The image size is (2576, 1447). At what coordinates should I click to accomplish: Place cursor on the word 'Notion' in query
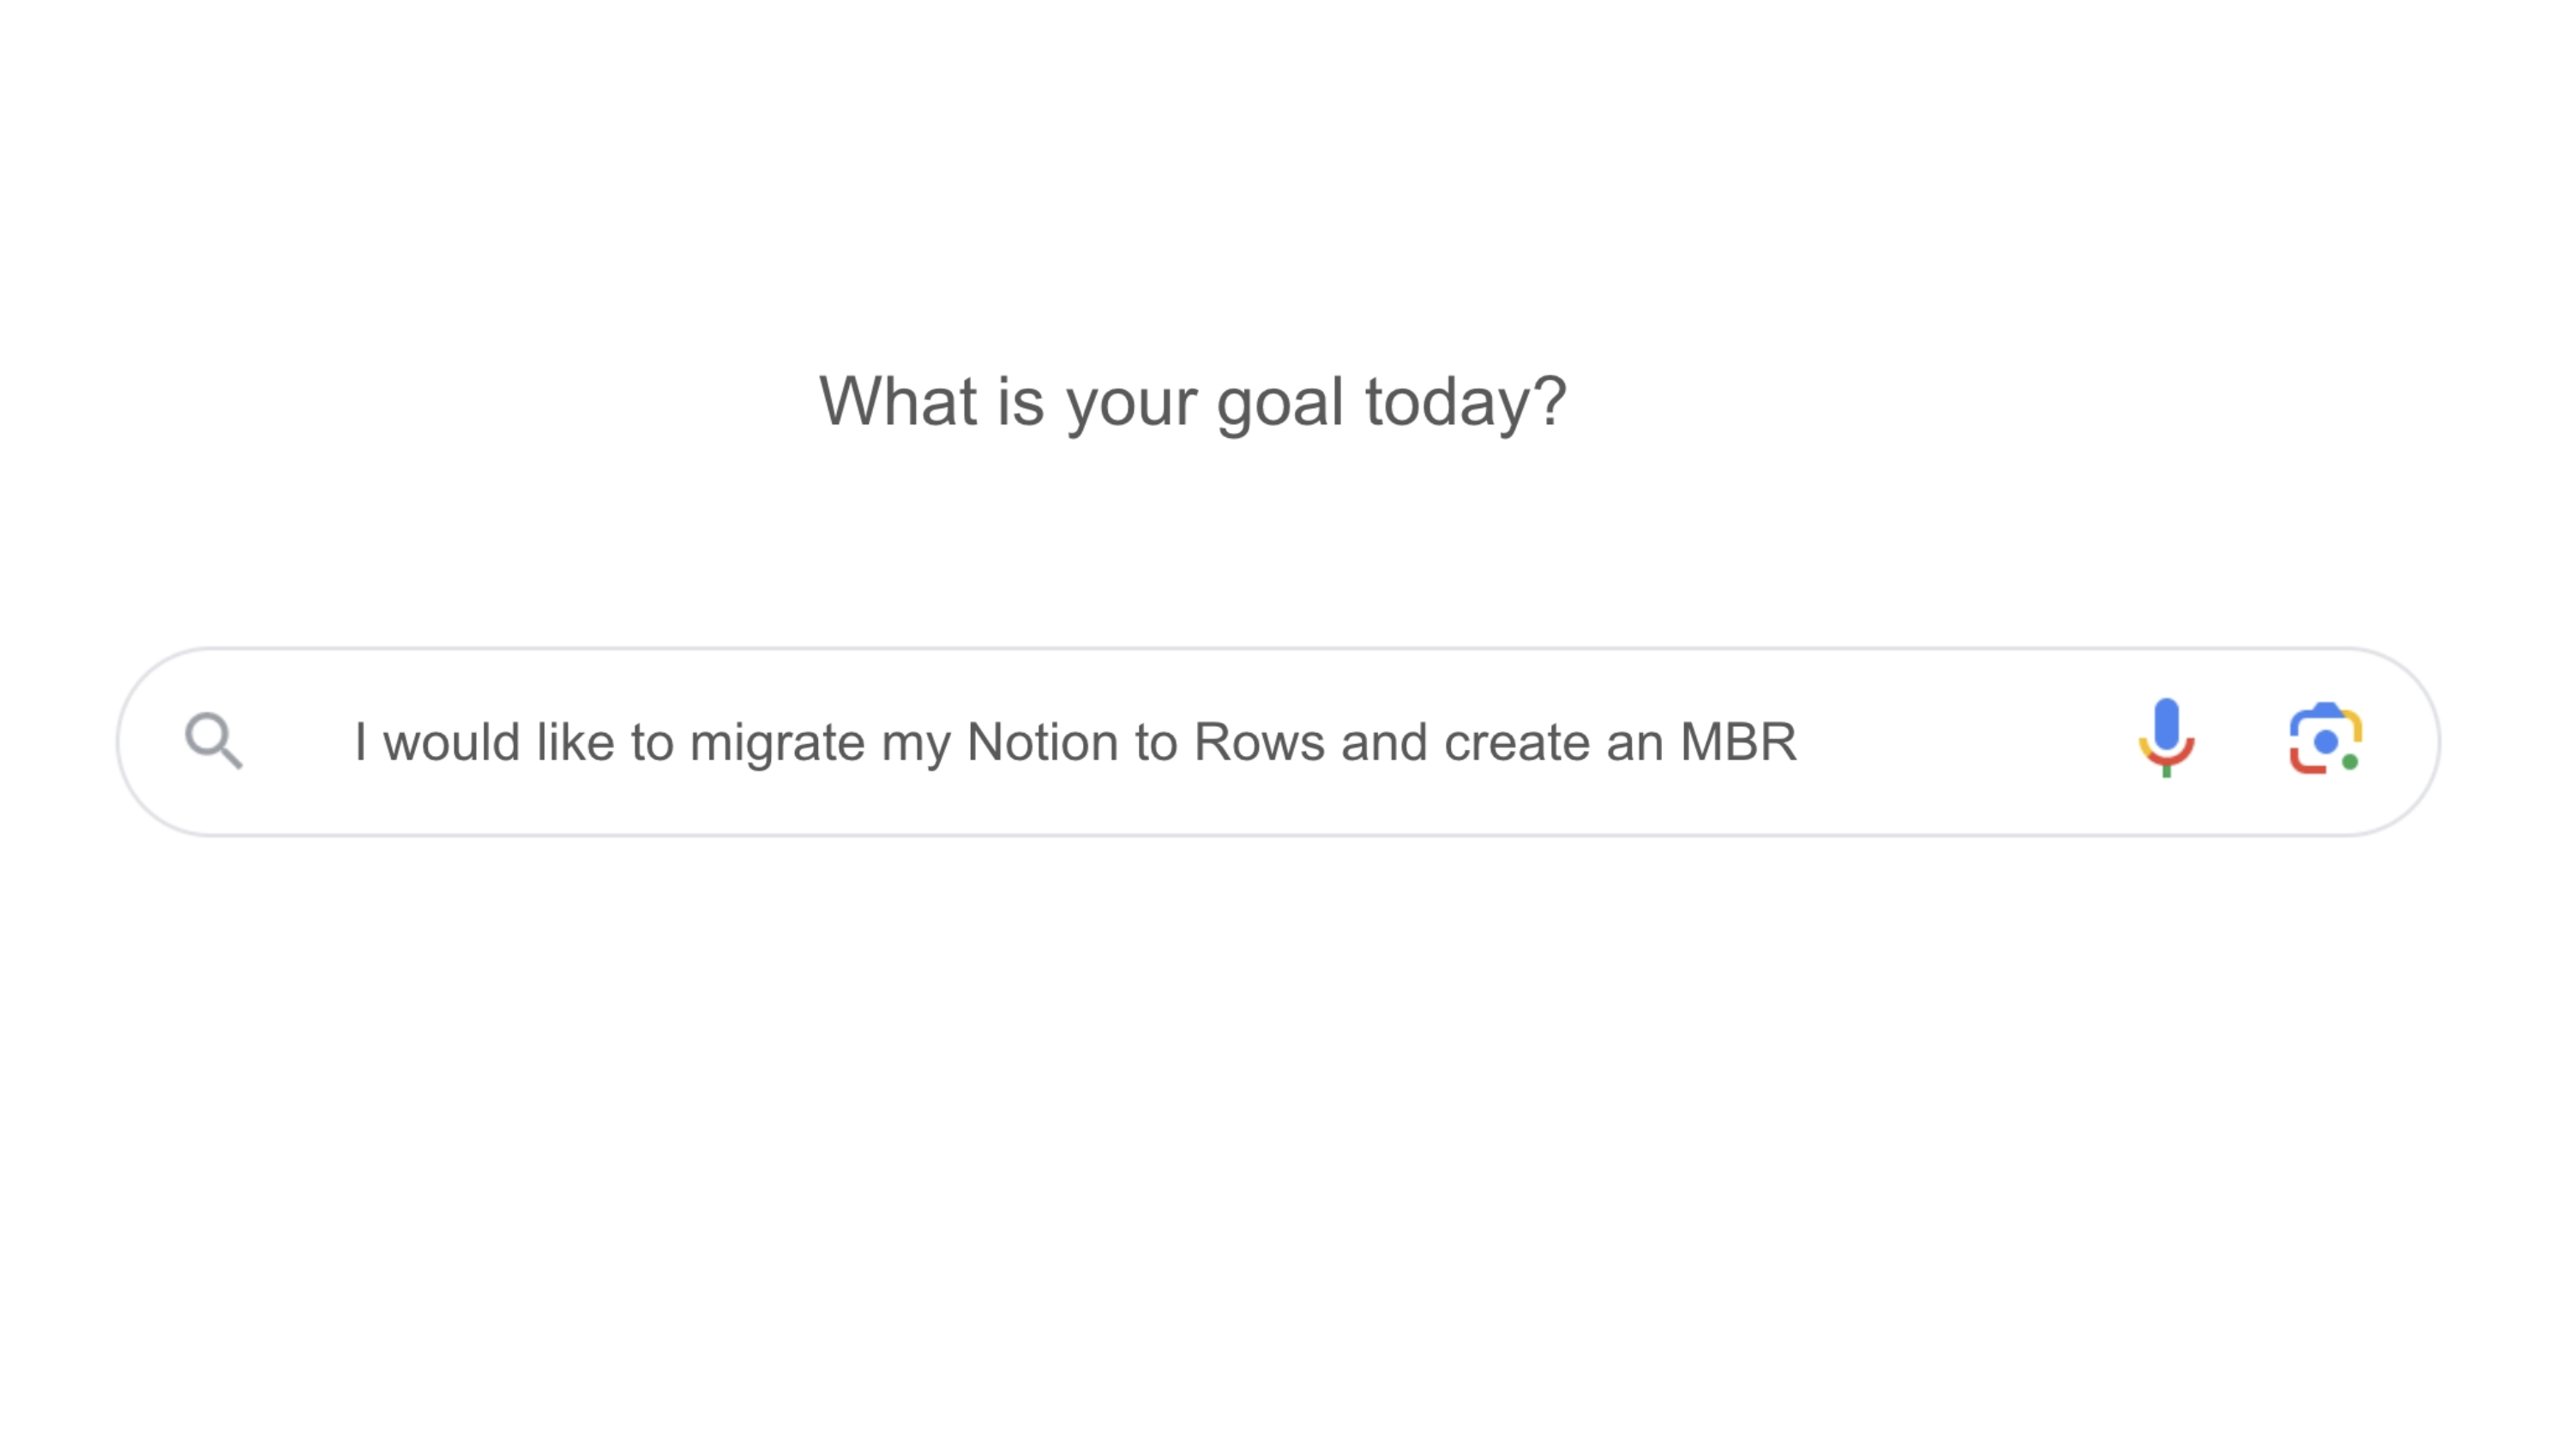pos(1042,742)
